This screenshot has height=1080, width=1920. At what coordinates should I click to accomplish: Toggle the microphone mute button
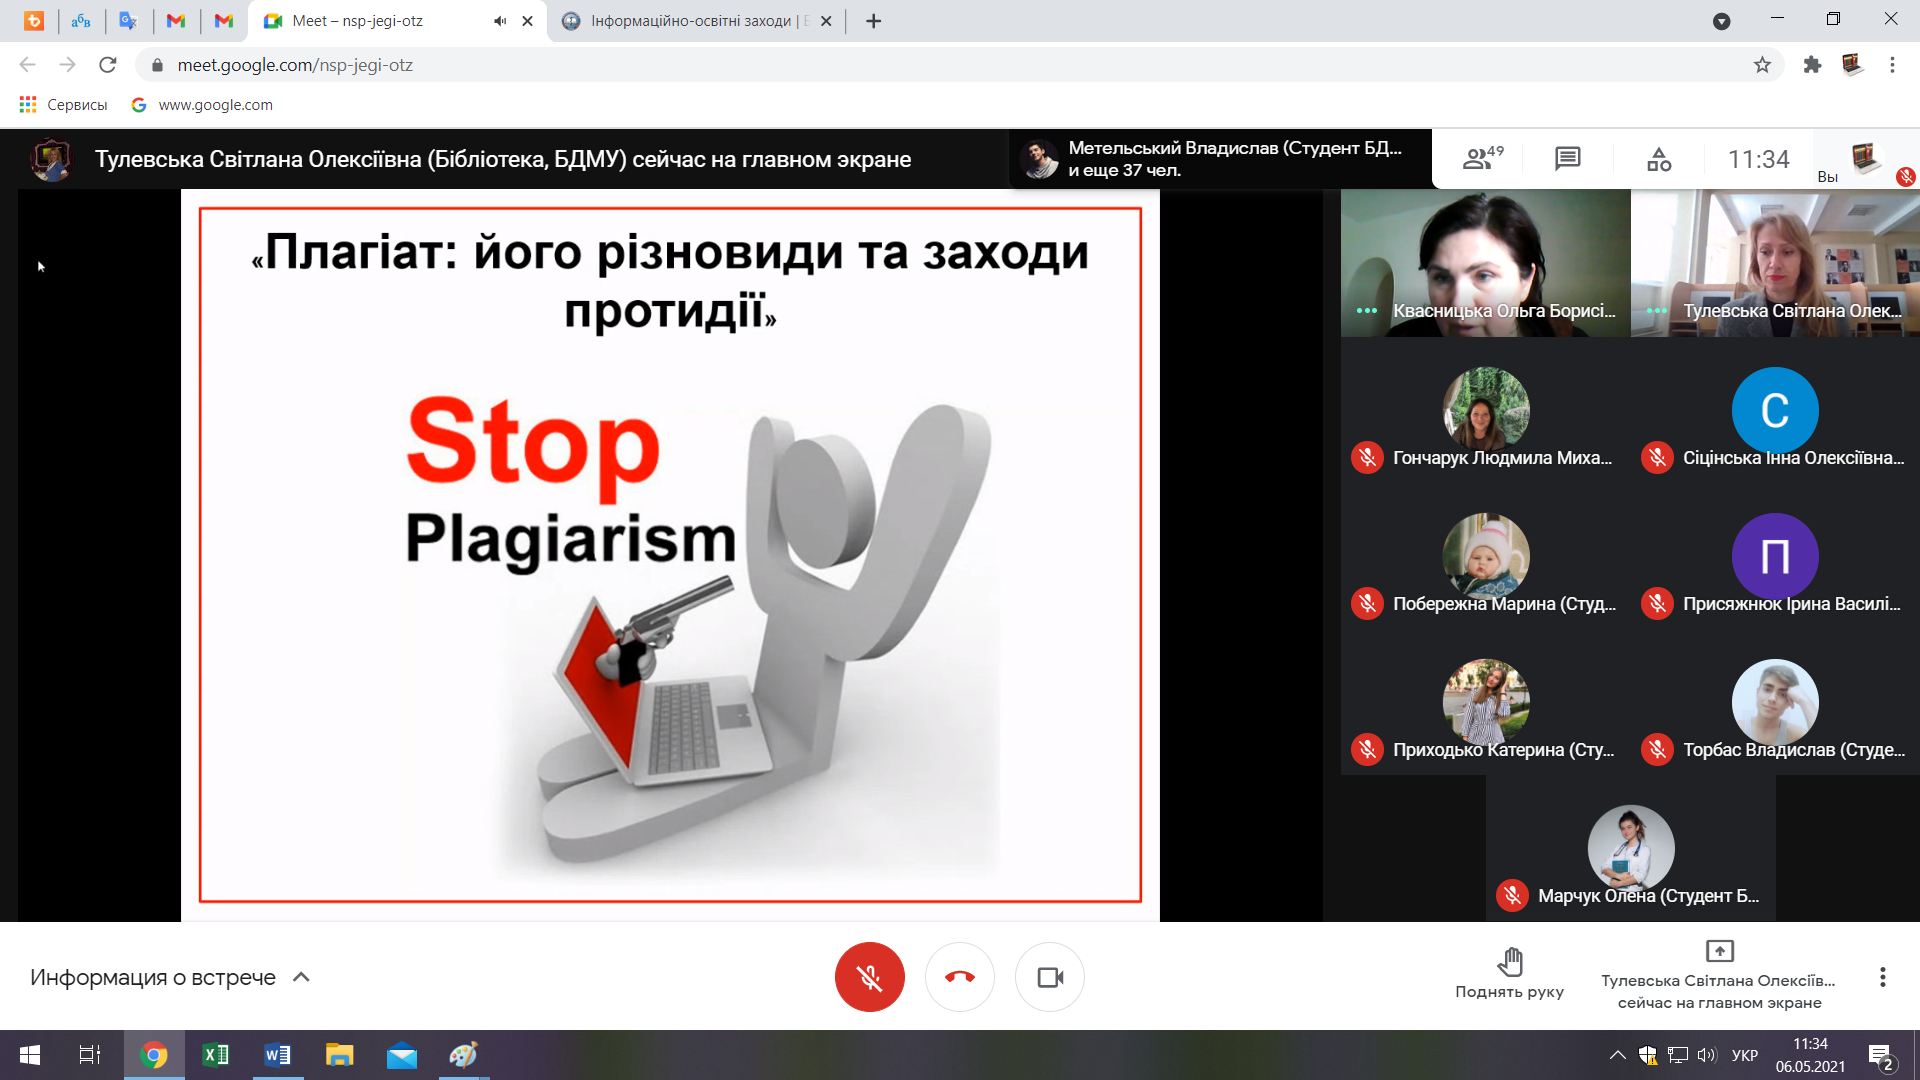(x=869, y=977)
